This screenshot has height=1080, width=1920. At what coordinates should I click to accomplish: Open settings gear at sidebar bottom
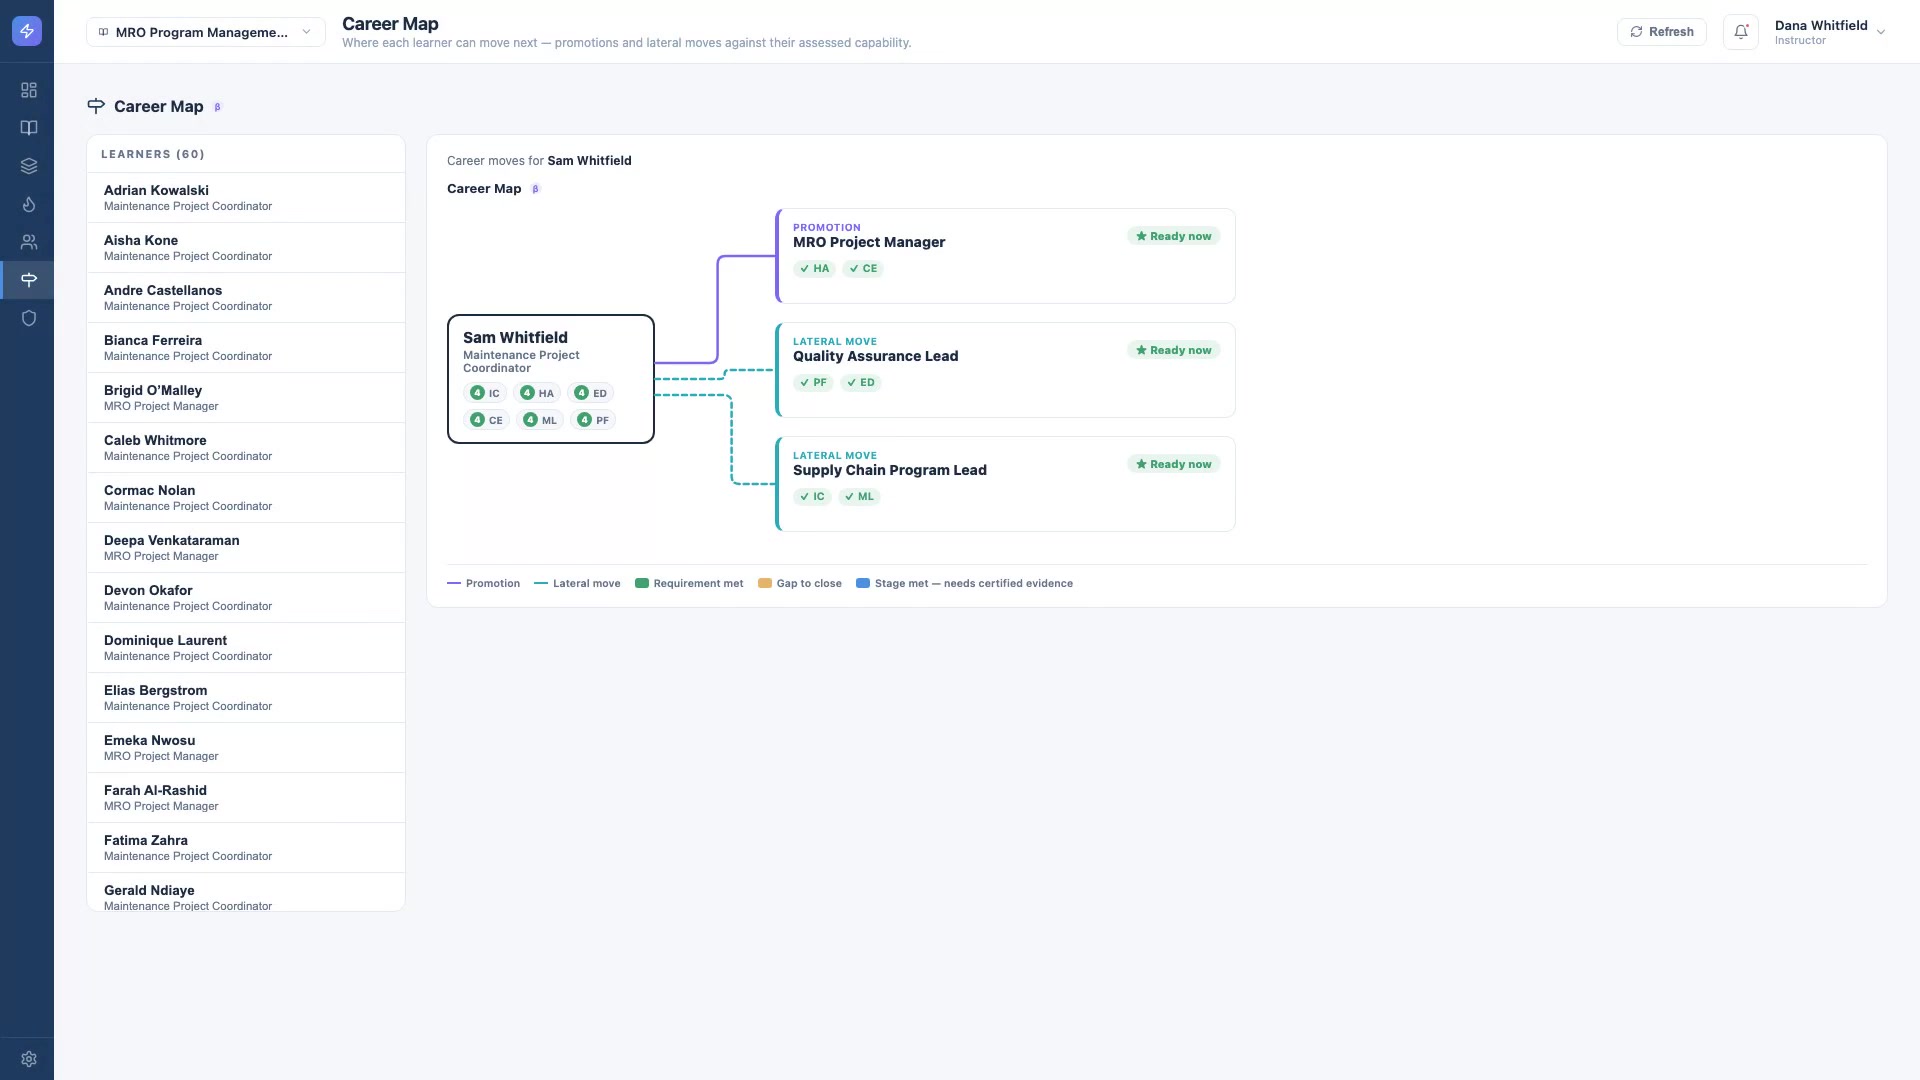29,1059
